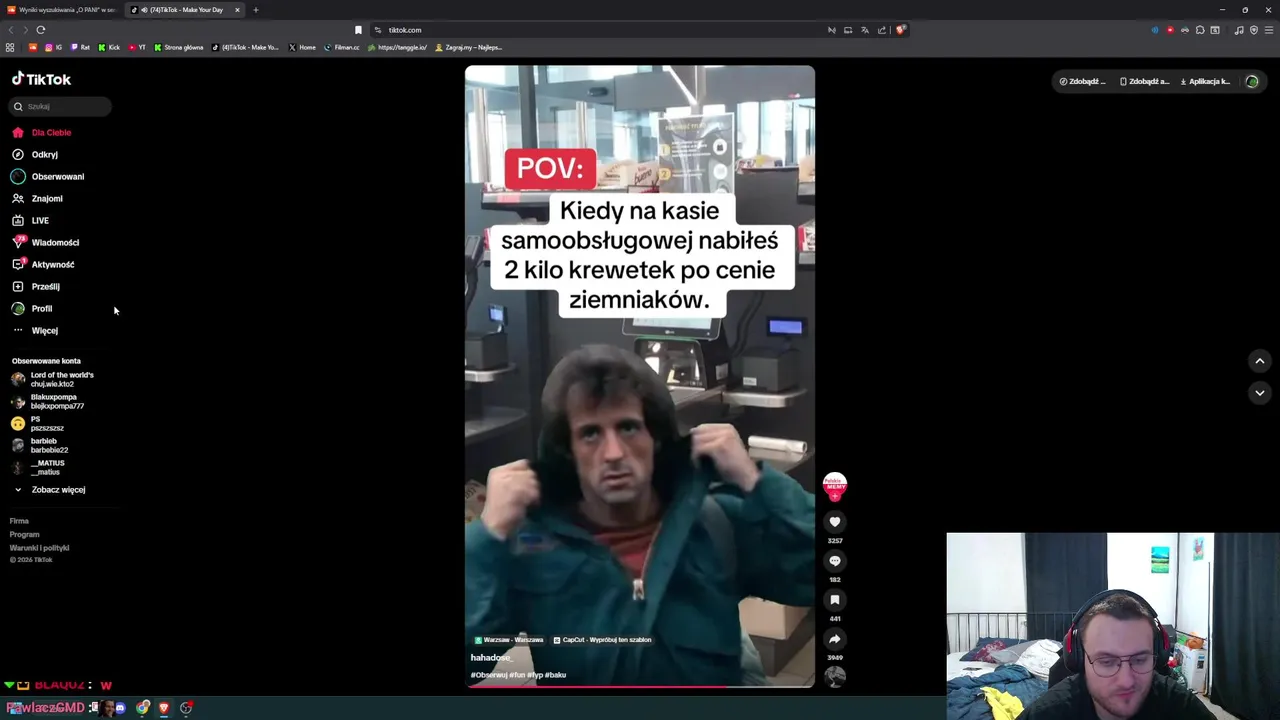Open Blakuxpompa followed account

coord(48,401)
